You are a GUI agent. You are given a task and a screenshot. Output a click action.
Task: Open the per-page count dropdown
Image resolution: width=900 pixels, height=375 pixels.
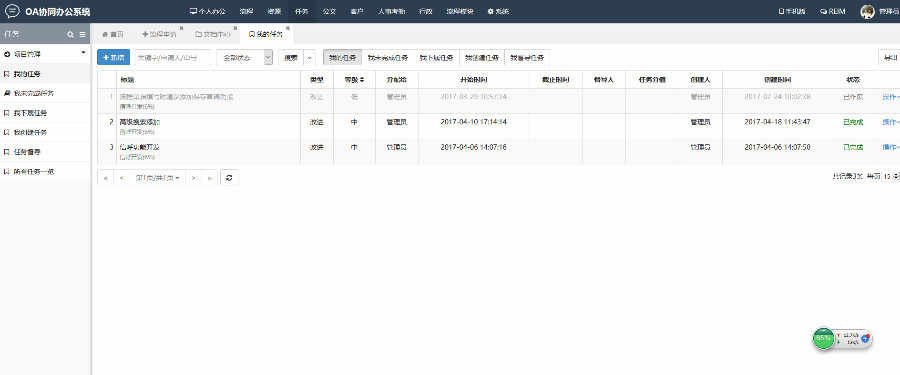click(x=891, y=177)
